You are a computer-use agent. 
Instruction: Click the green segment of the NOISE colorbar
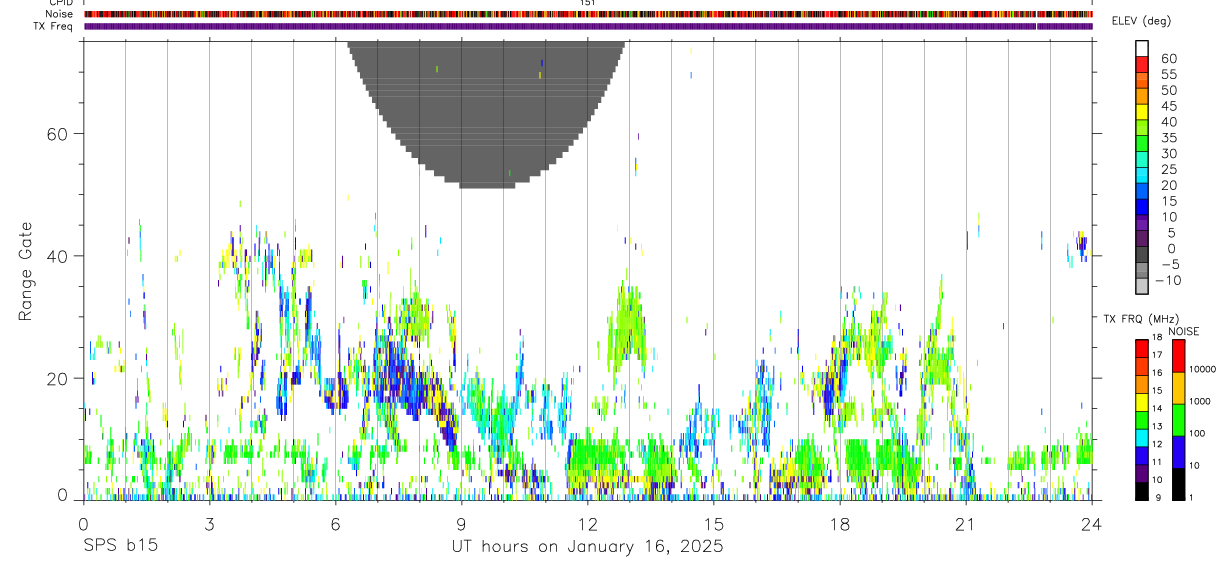pos(1178,420)
